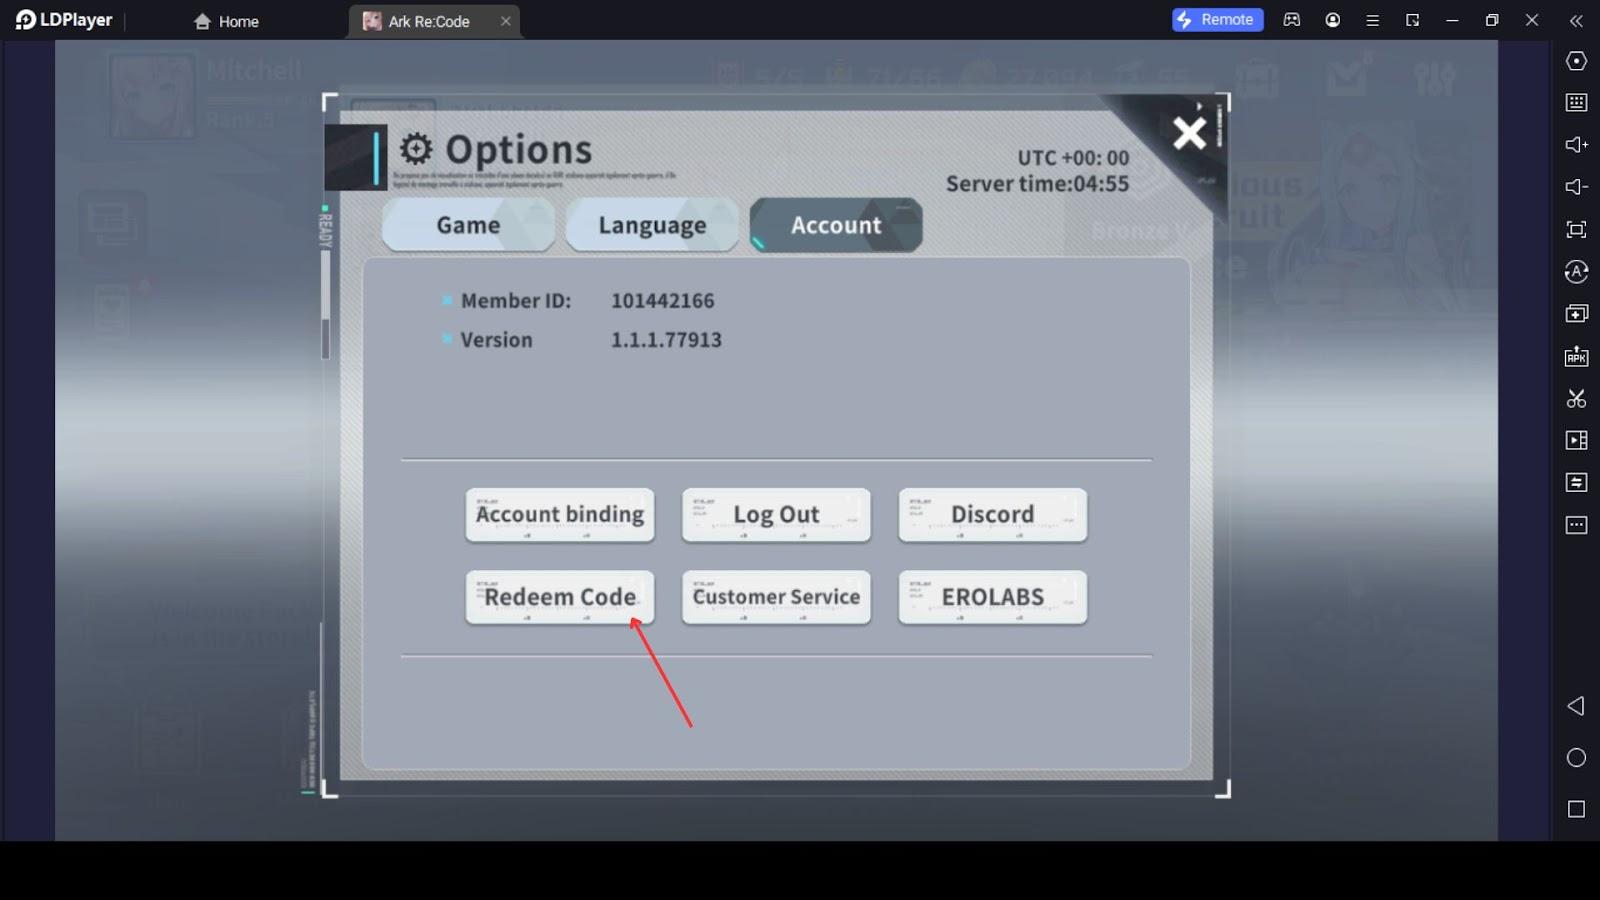Toggle fullscreen icon in sidebar
The height and width of the screenshot is (900, 1600).
click(1576, 229)
